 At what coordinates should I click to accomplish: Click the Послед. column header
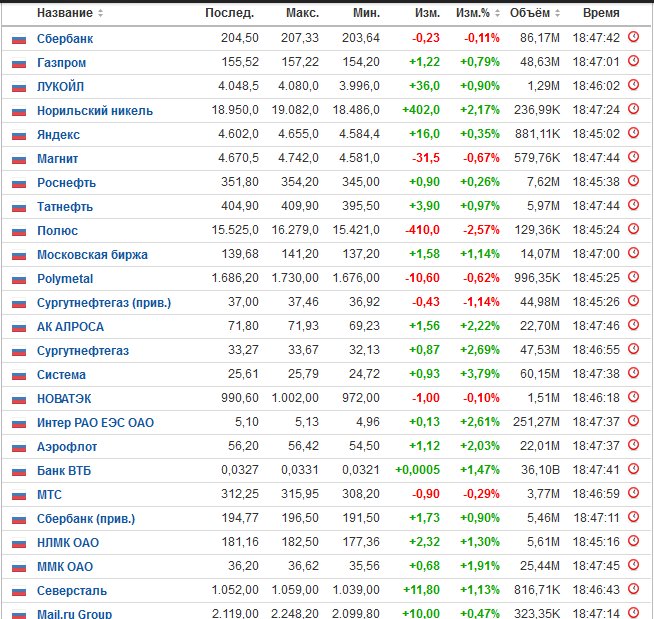click(229, 13)
